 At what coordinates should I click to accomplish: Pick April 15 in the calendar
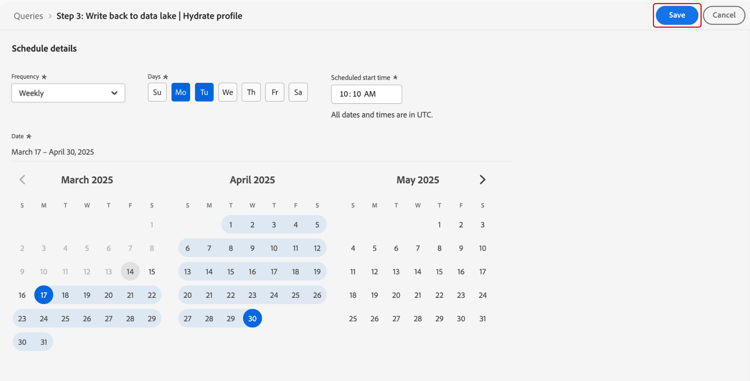[x=231, y=272]
